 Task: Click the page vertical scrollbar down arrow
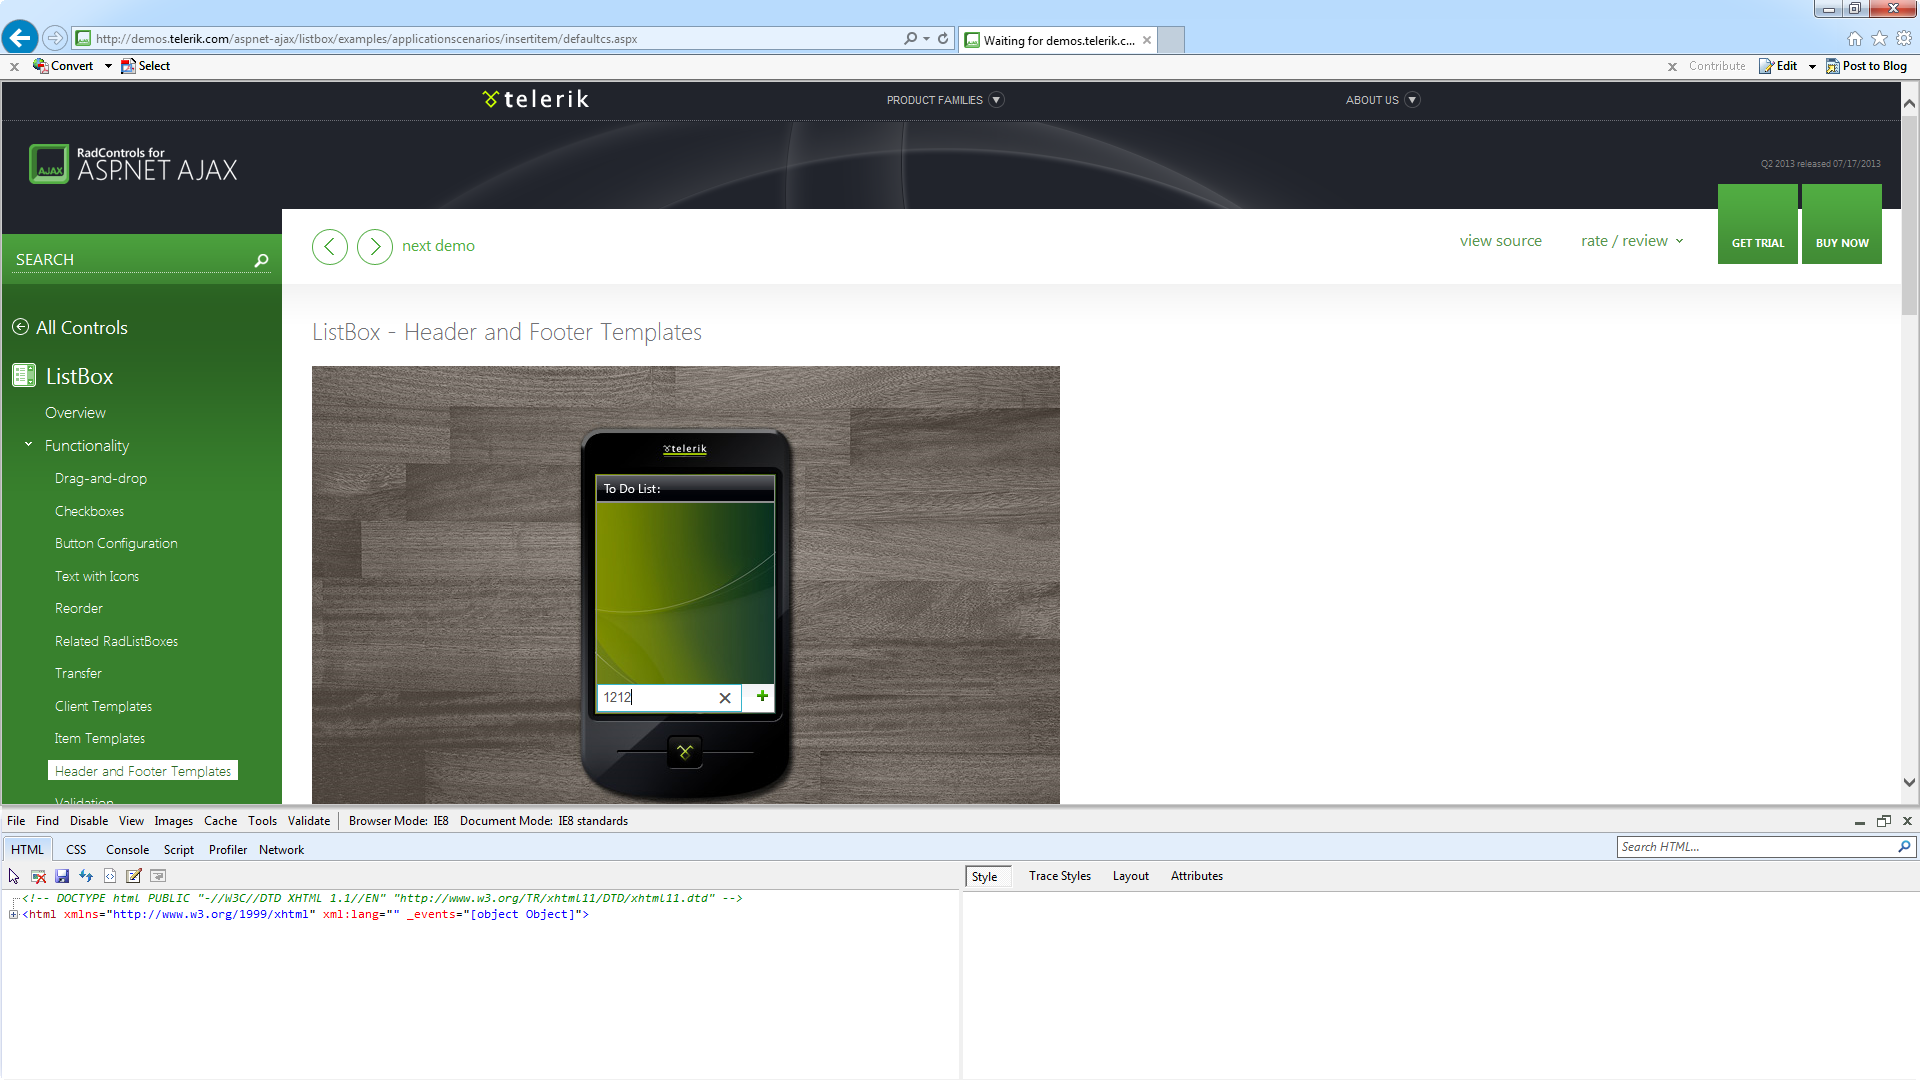point(1909,783)
